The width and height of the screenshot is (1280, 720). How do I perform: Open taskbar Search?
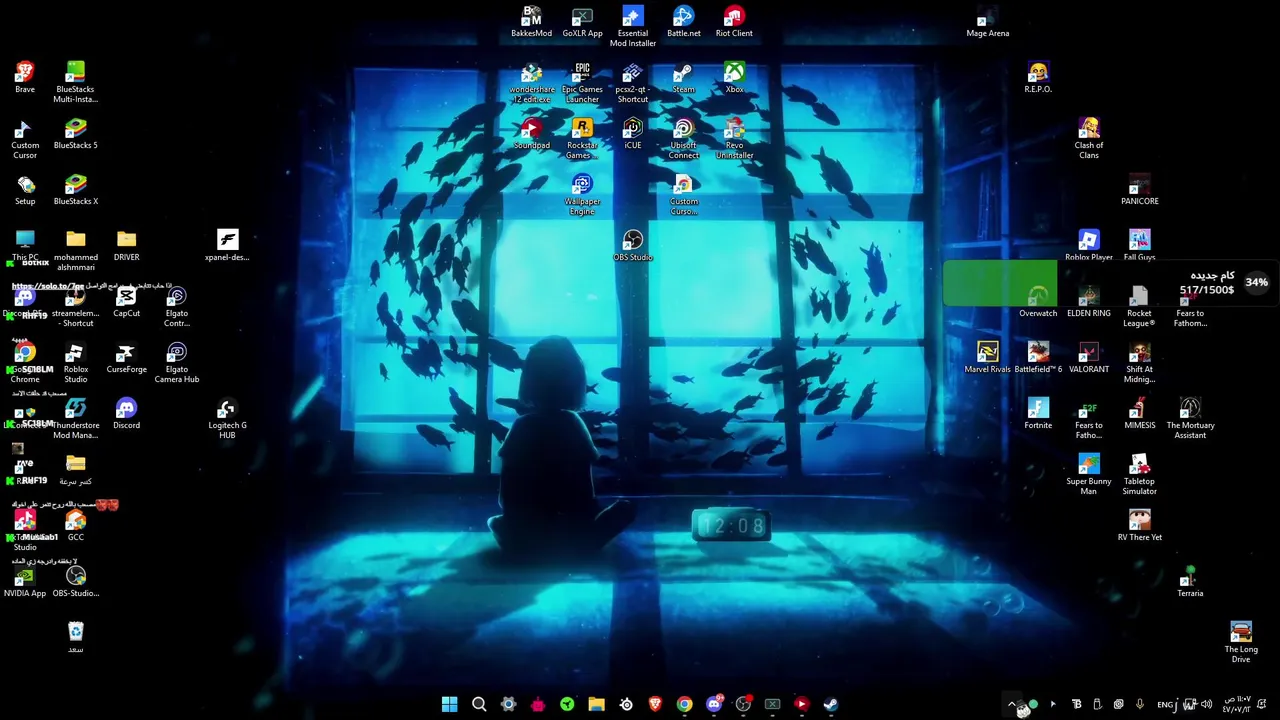pyautogui.click(x=479, y=704)
